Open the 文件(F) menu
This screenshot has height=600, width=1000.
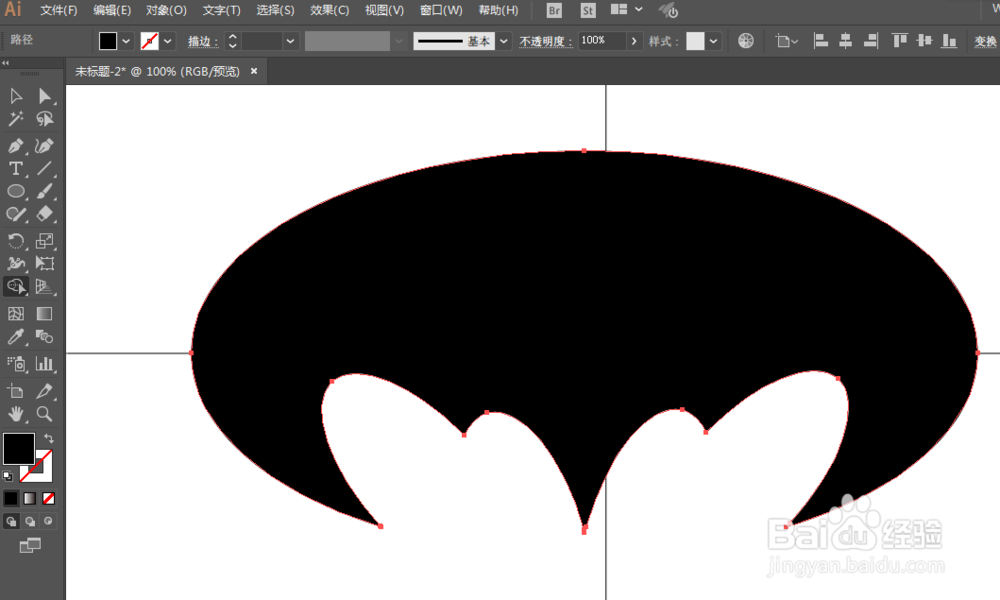pos(59,10)
